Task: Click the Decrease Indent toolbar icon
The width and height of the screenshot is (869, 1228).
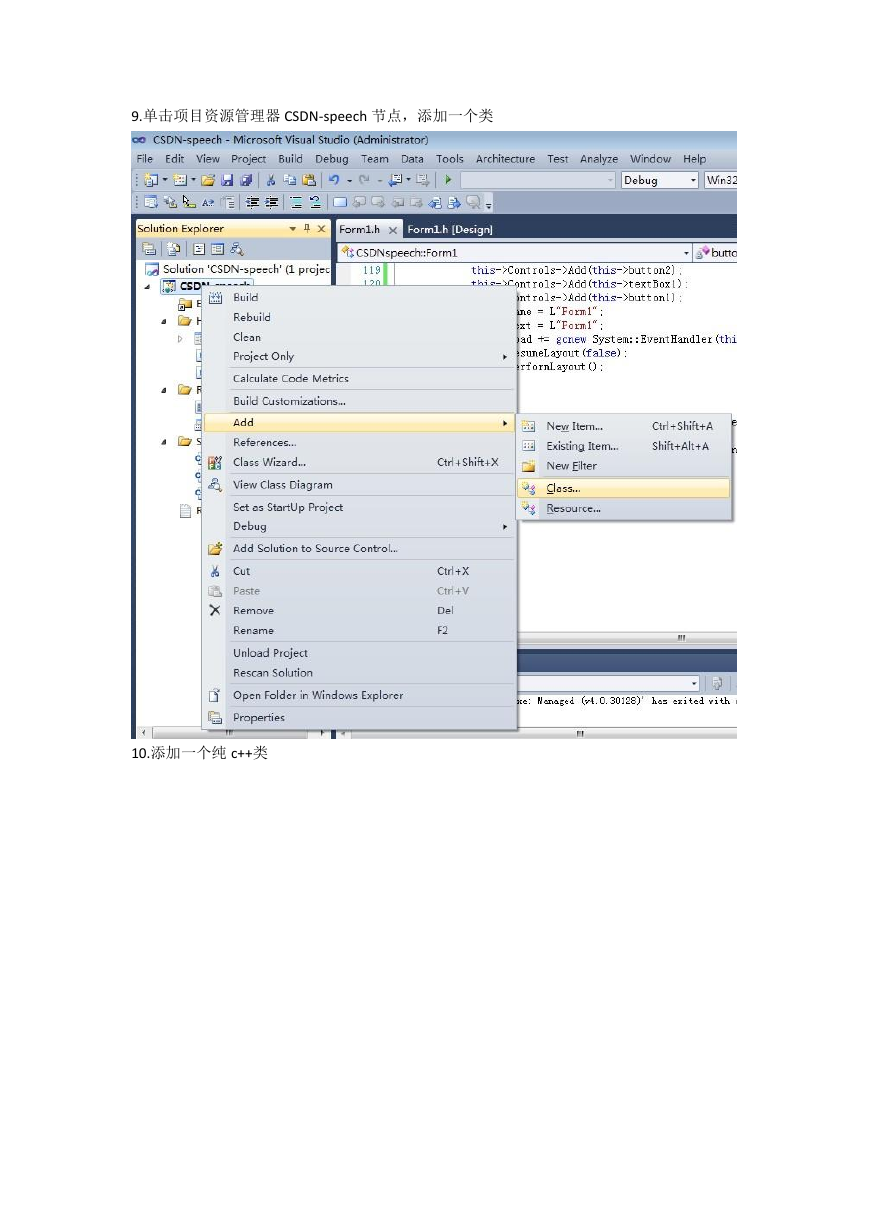Action: (x=251, y=202)
